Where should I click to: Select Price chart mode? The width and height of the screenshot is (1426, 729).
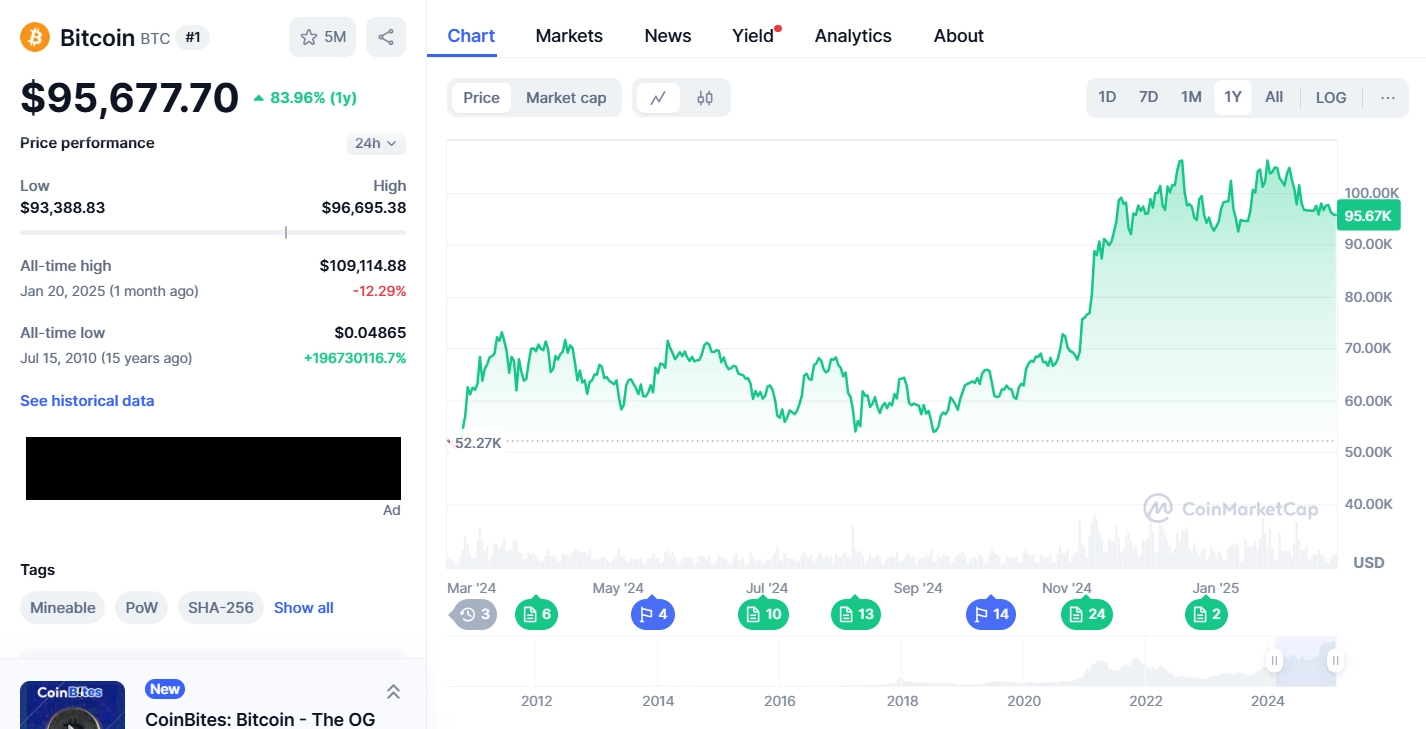[x=481, y=98]
